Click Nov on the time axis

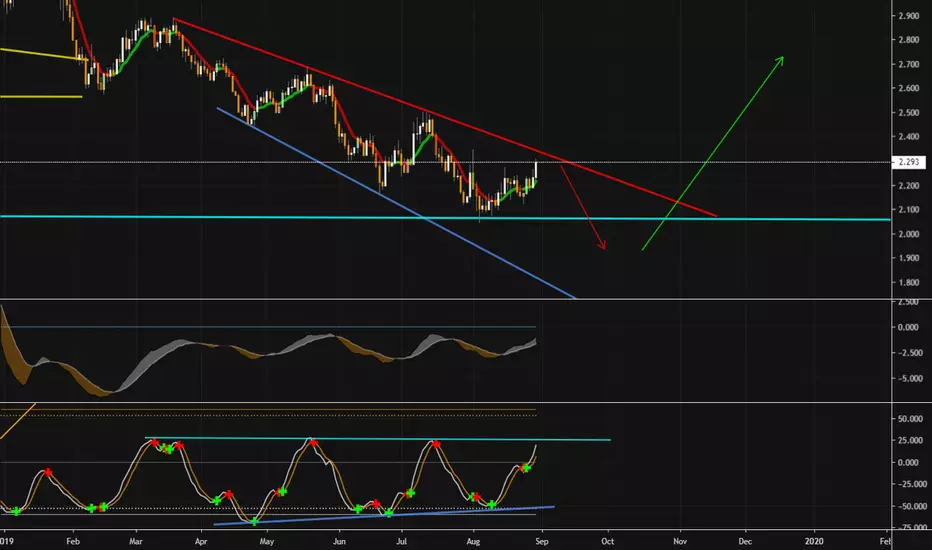coord(680,541)
